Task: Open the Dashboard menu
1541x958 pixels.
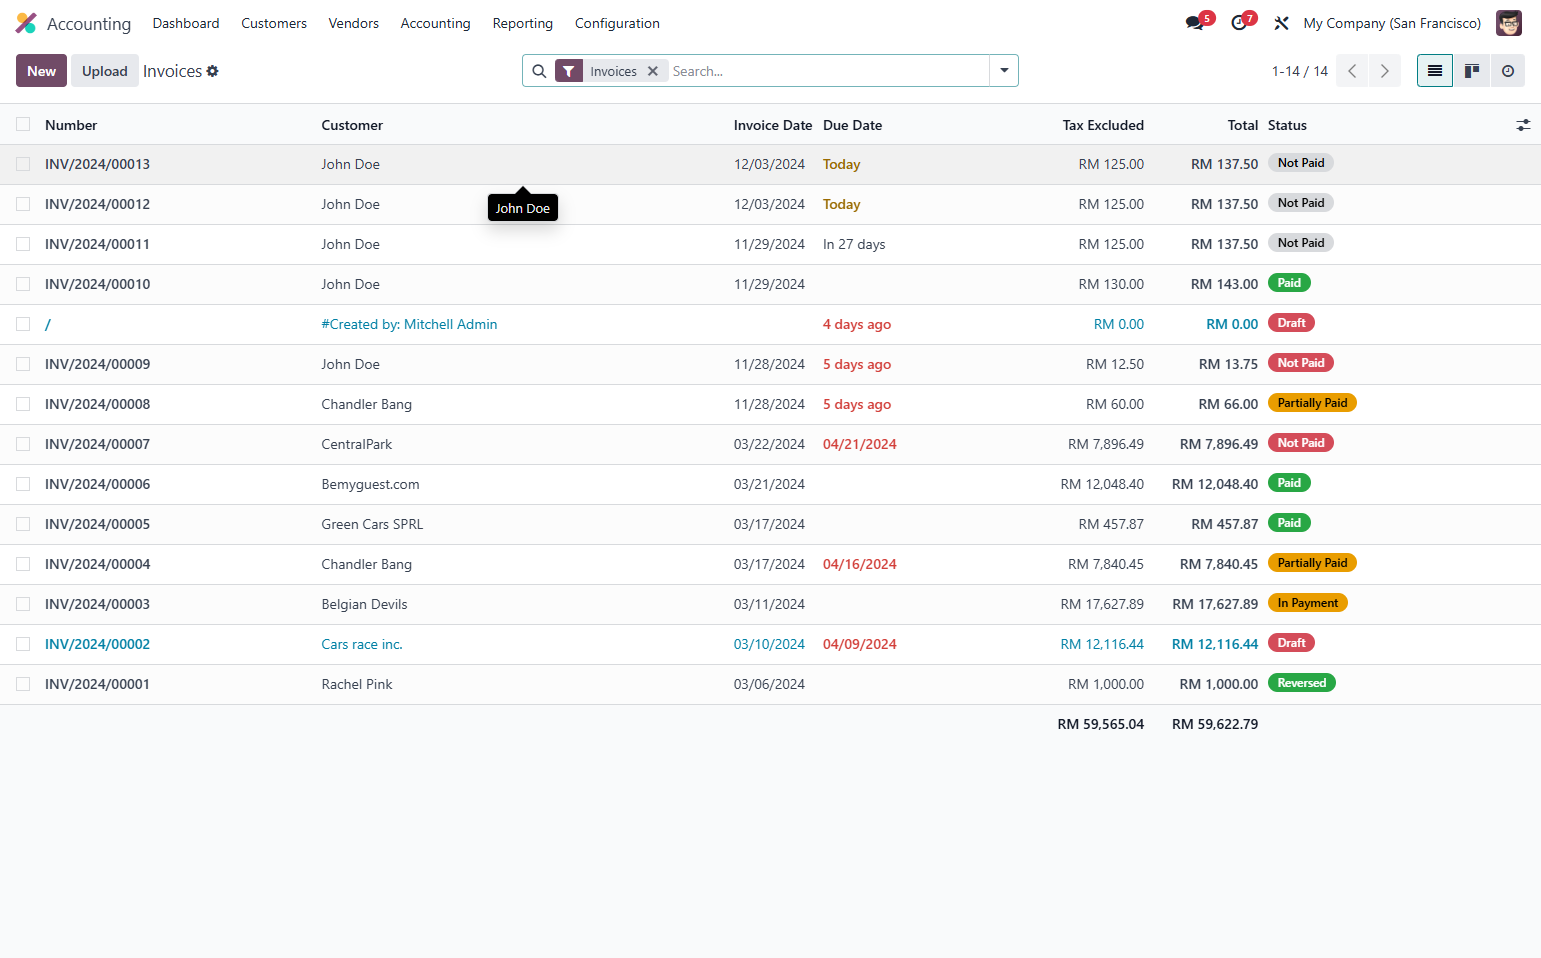Action: click(x=186, y=23)
